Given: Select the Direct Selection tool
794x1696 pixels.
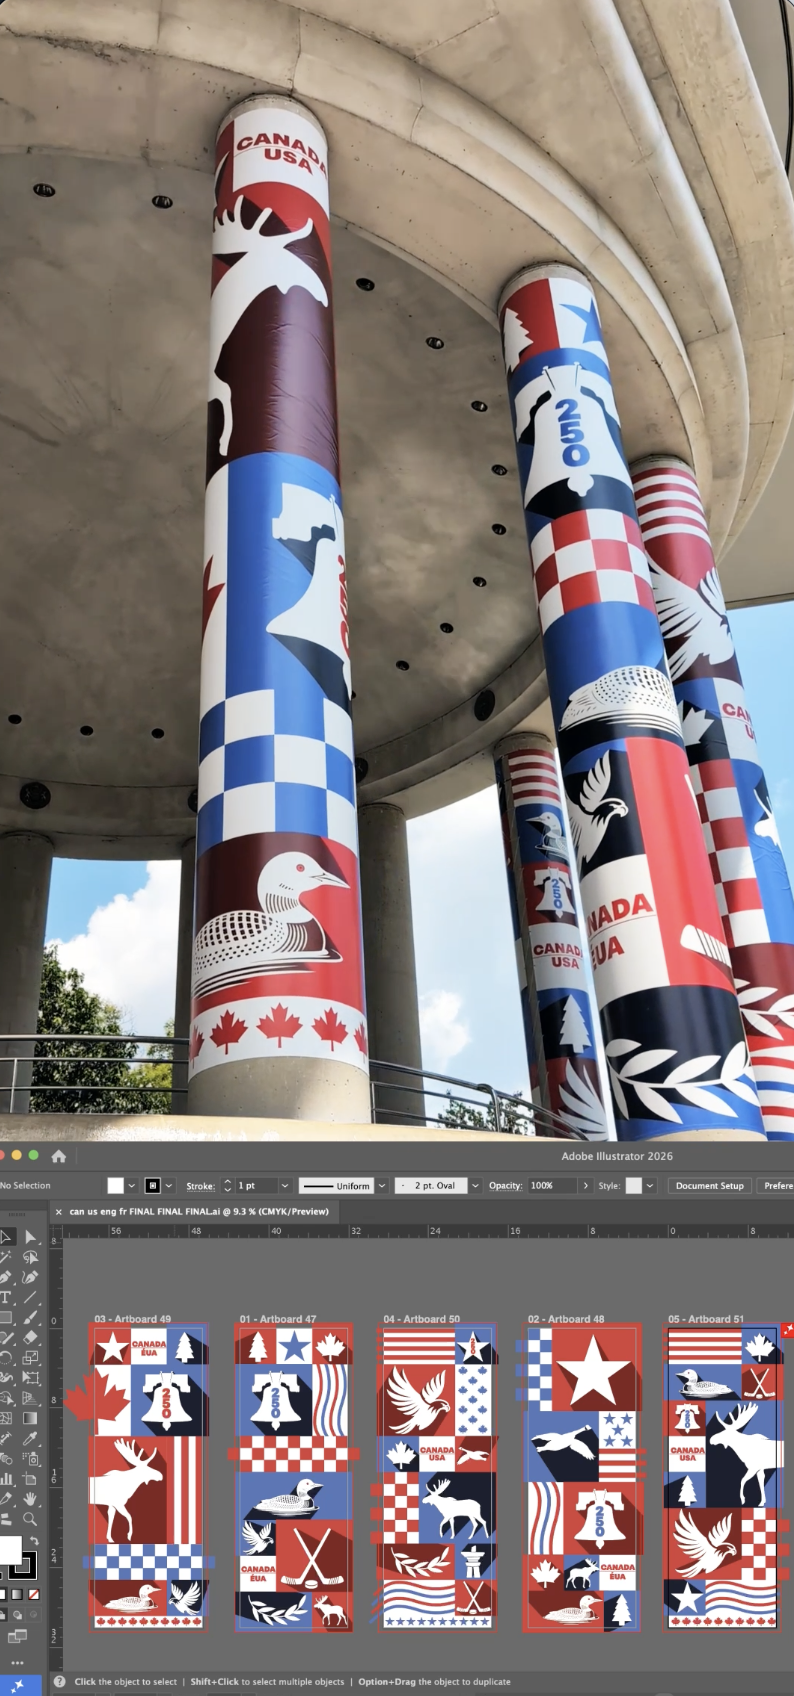Looking at the screenshot, I should [30, 1237].
